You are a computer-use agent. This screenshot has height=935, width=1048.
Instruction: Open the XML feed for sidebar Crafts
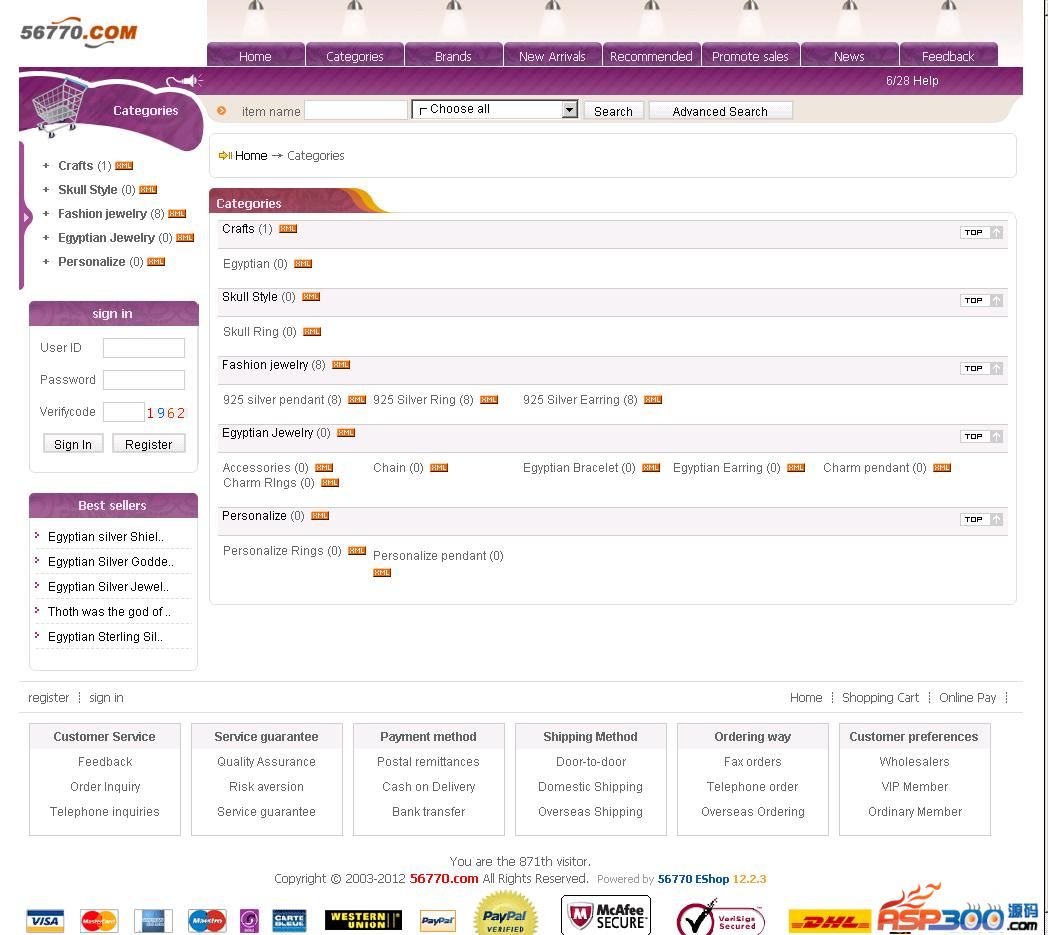[x=124, y=166]
